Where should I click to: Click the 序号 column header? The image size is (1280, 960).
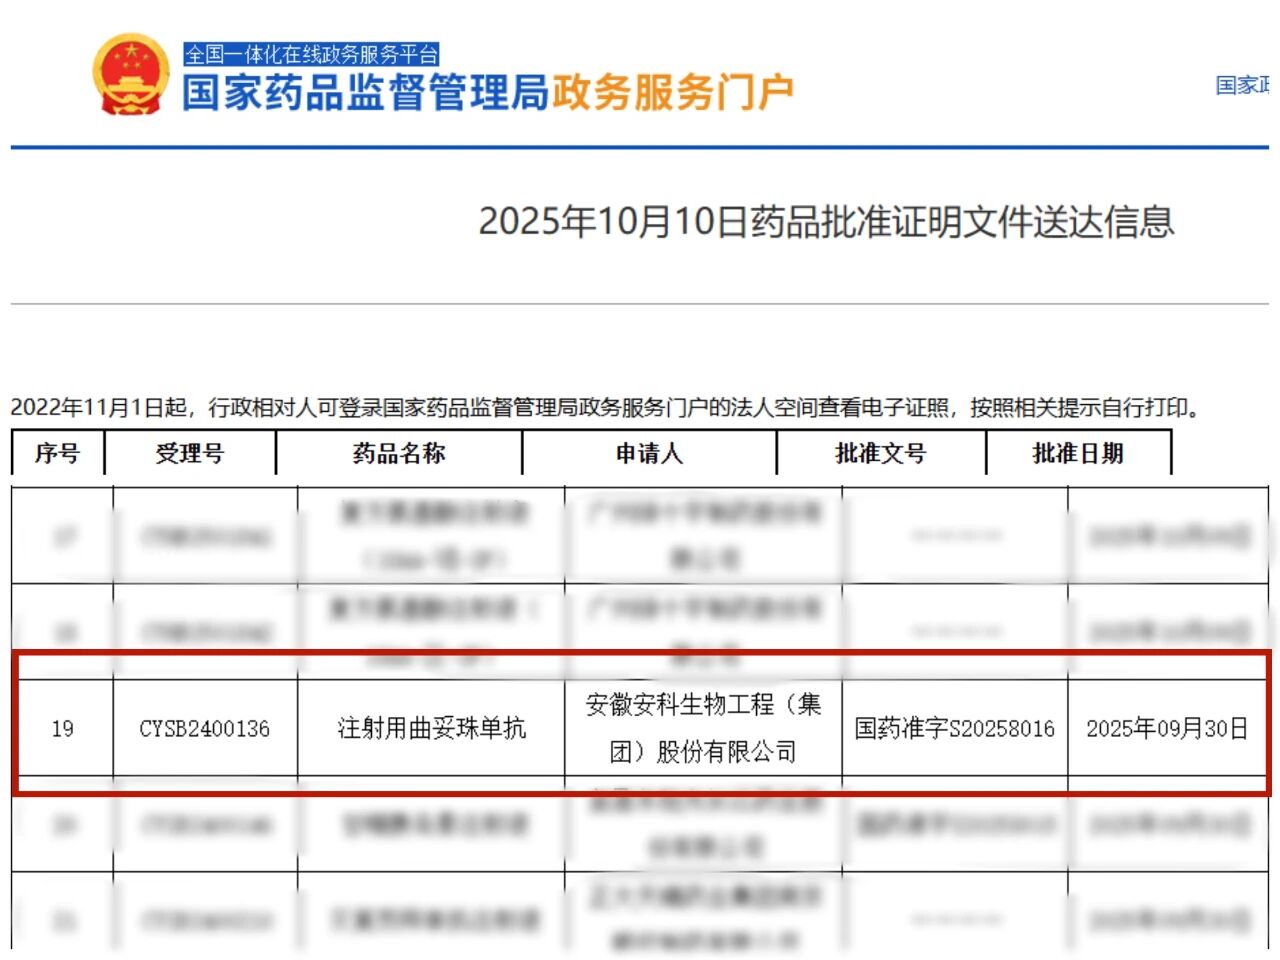point(57,454)
